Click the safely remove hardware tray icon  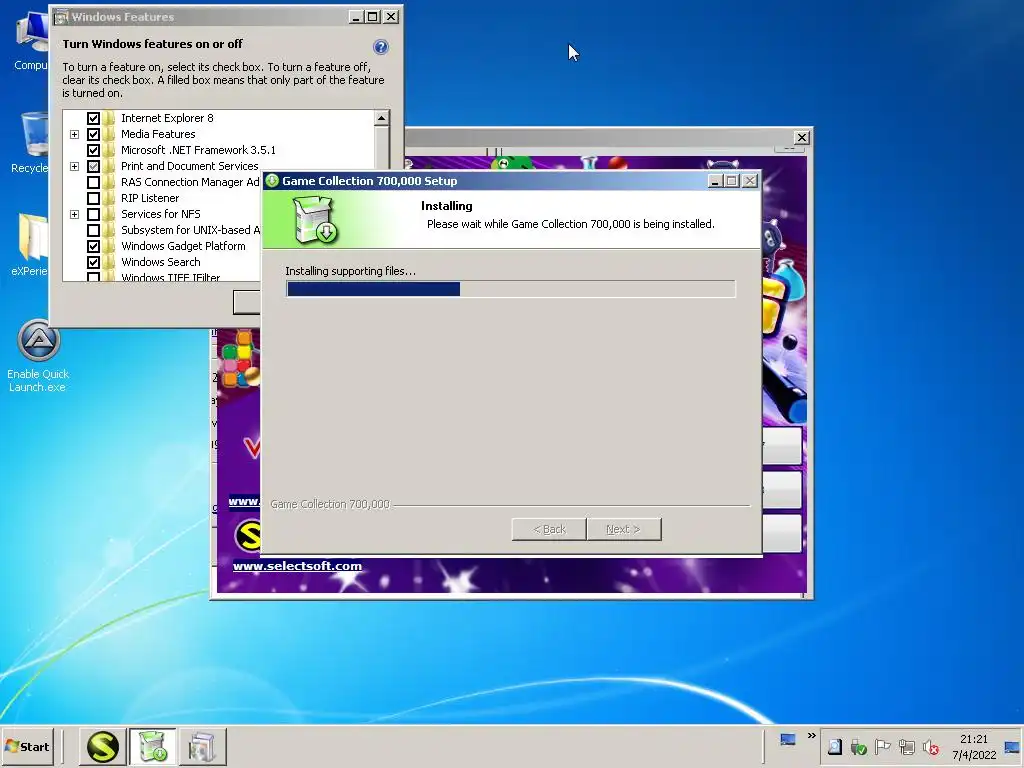(858, 747)
